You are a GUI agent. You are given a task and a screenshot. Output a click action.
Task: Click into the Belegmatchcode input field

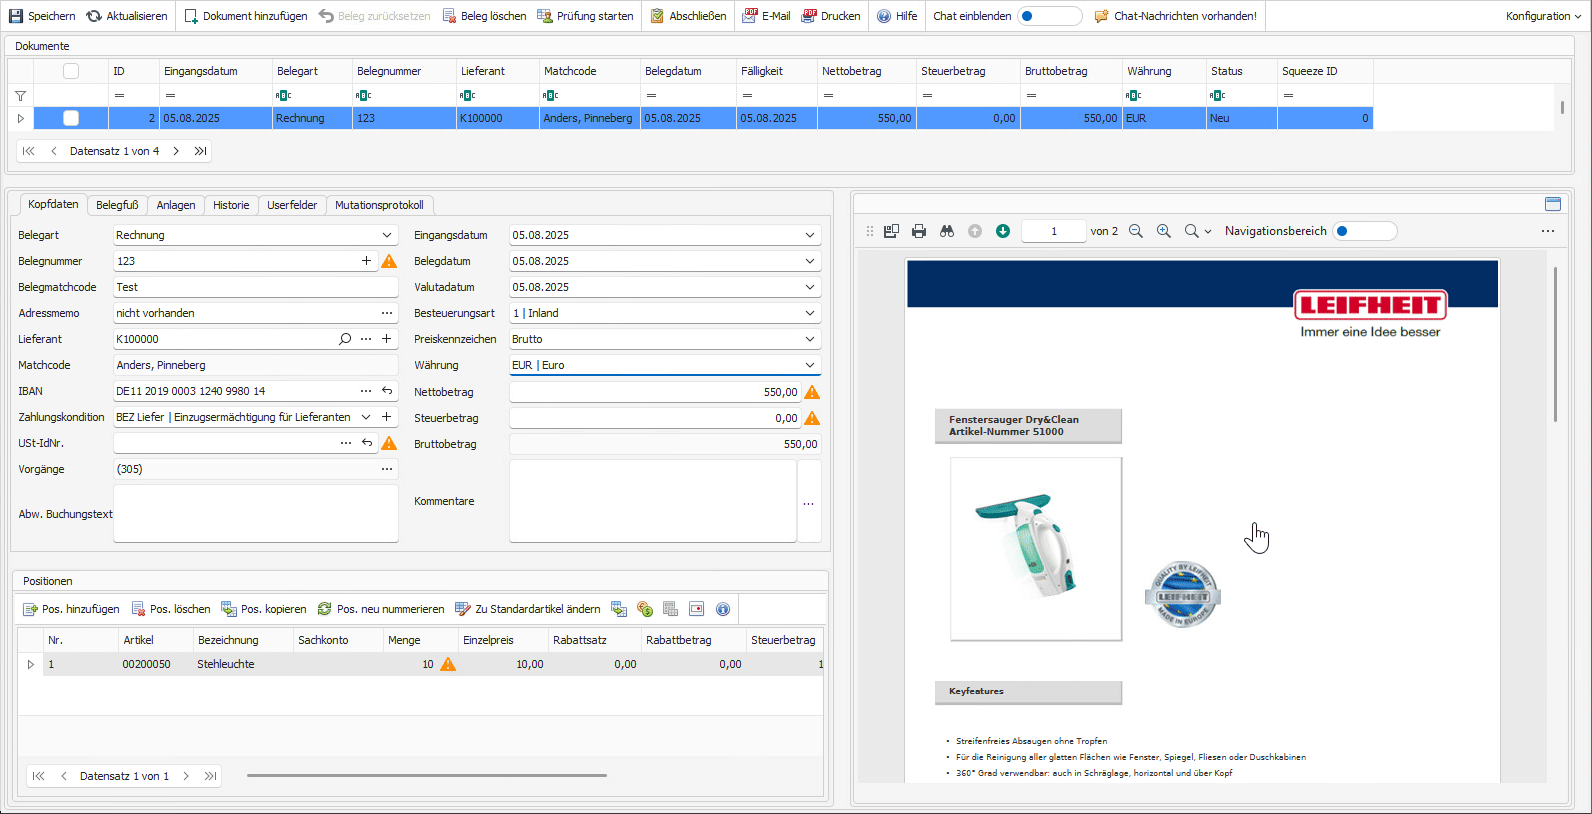(x=255, y=287)
